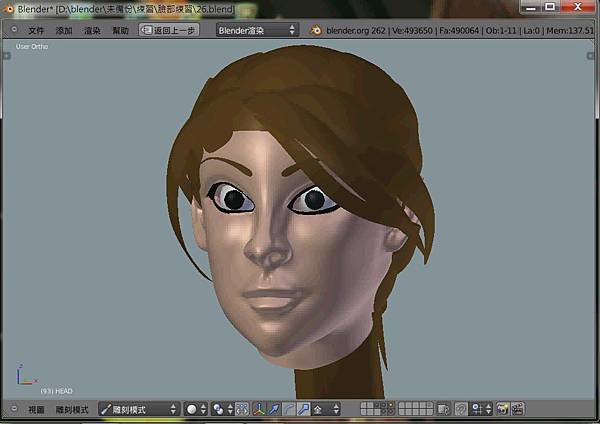Click the blender.org 262 version link
This screenshot has width=600, height=424.
tap(355, 31)
